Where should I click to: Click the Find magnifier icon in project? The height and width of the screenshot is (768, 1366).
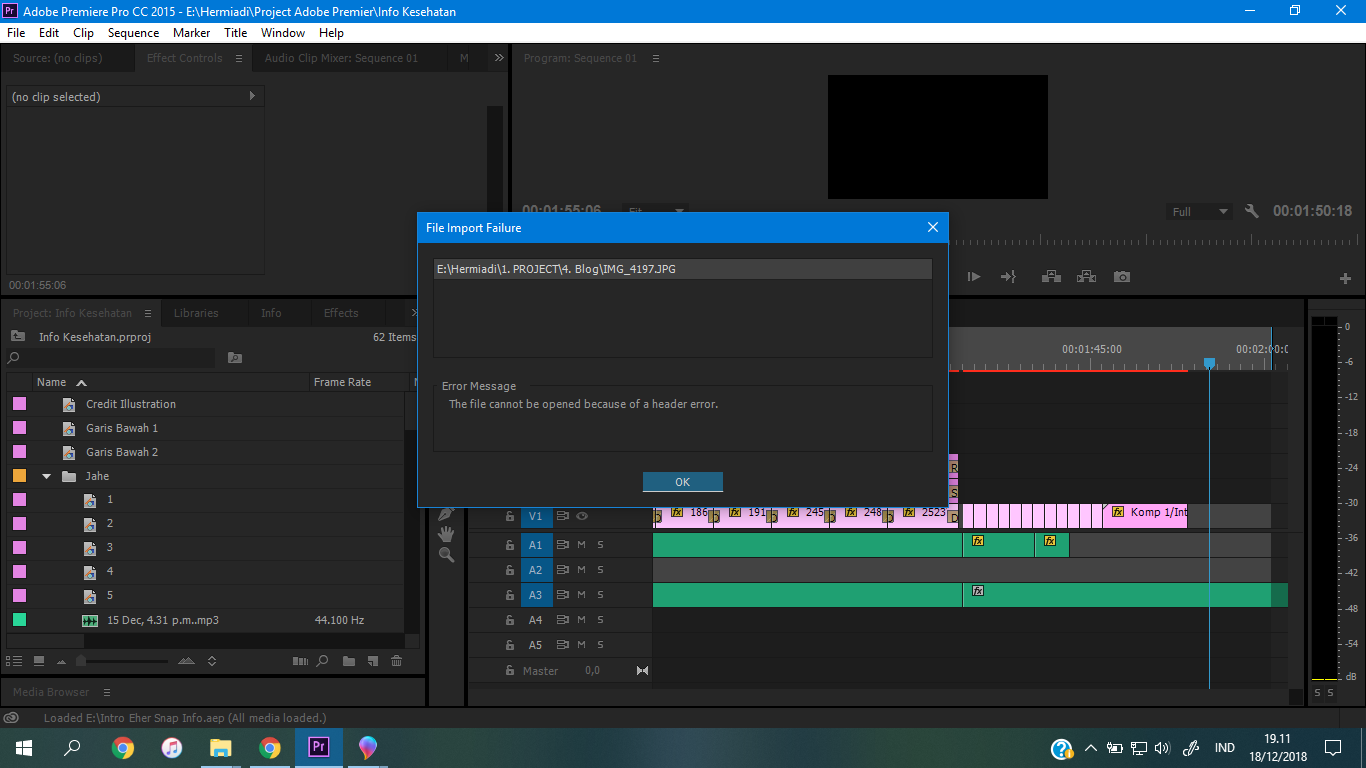[322, 661]
